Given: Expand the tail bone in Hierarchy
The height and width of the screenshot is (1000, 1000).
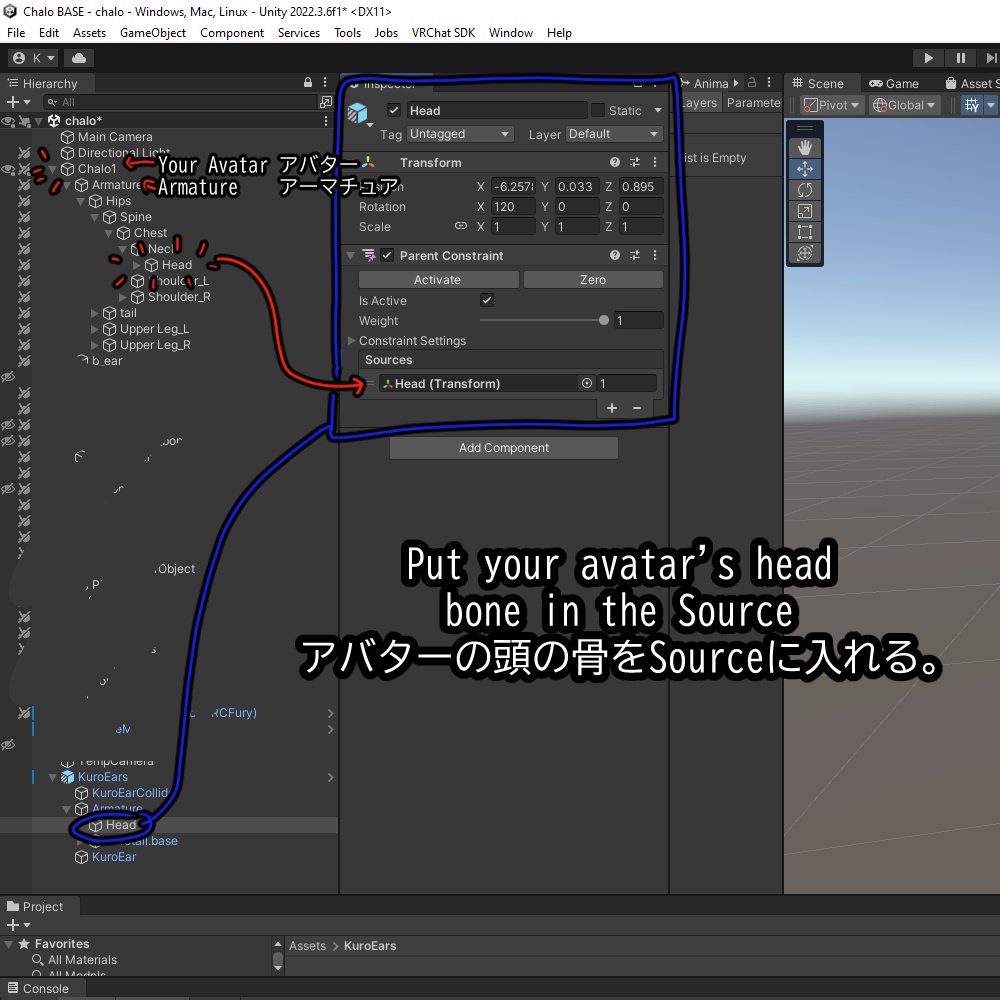Looking at the screenshot, I should pyautogui.click(x=94, y=313).
